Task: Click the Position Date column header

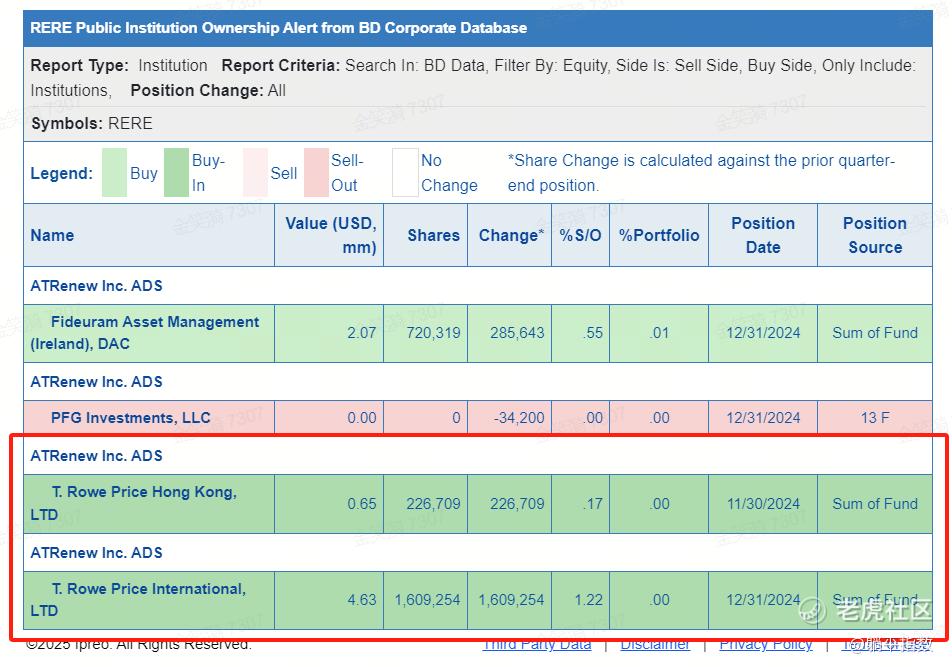Action: [763, 235]
